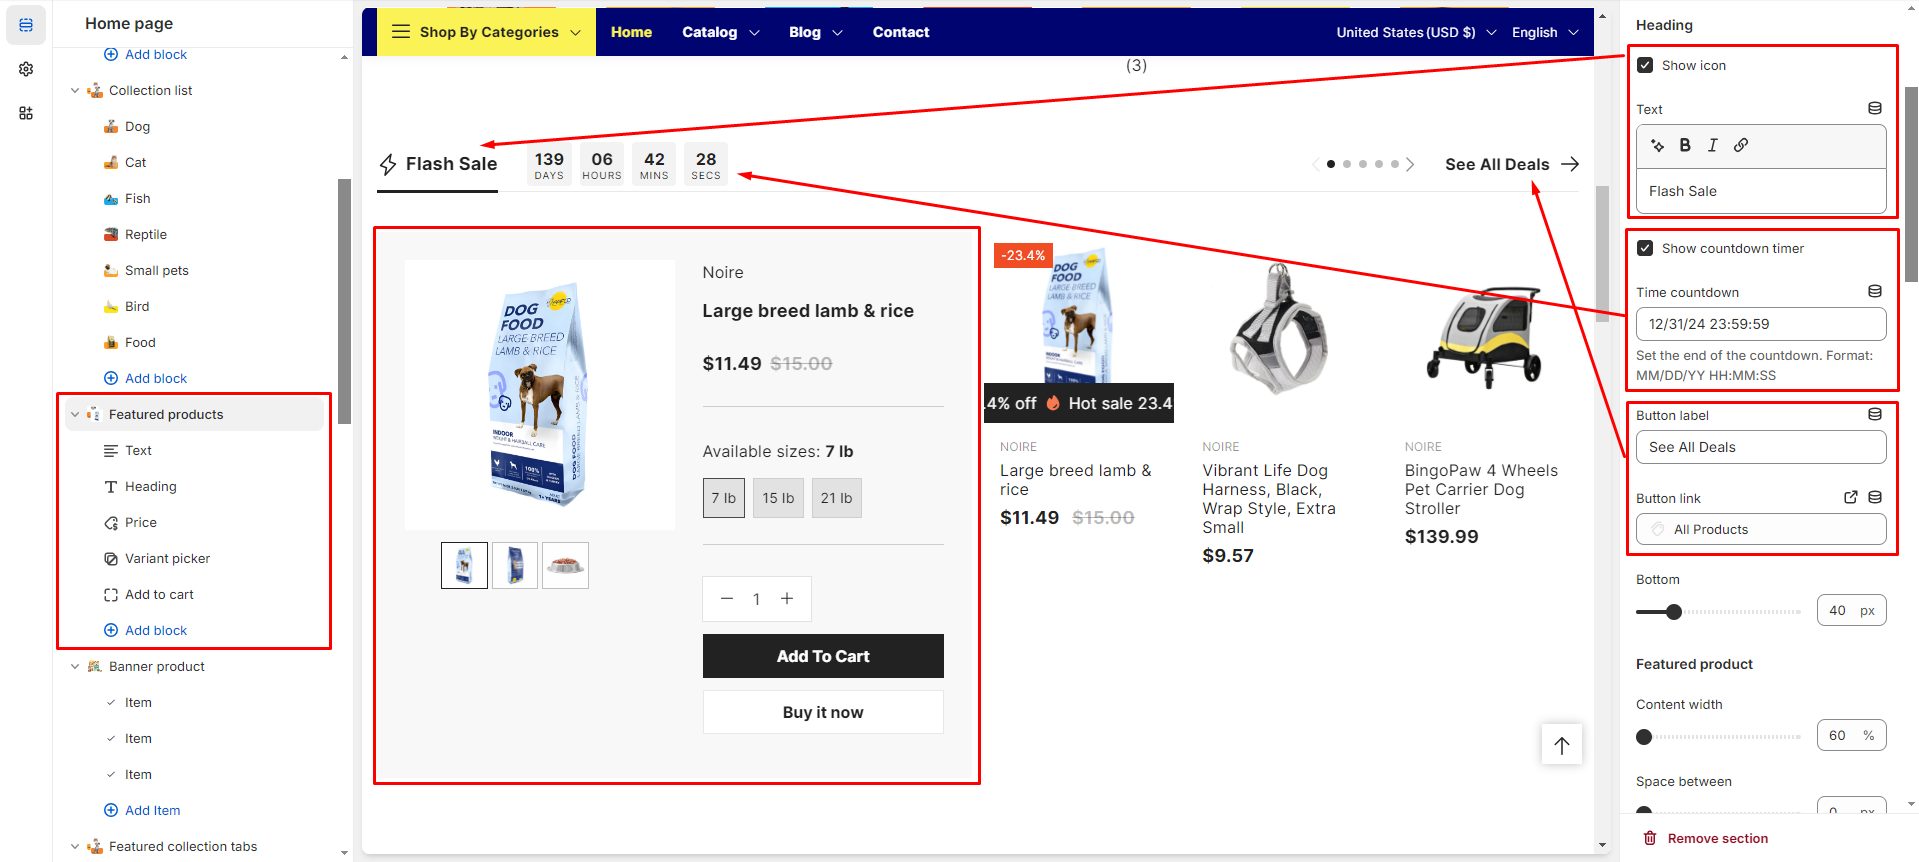Uncheck the Show icon checkbox
Screen dimensions: 1919x862
tap(1645, 65)
